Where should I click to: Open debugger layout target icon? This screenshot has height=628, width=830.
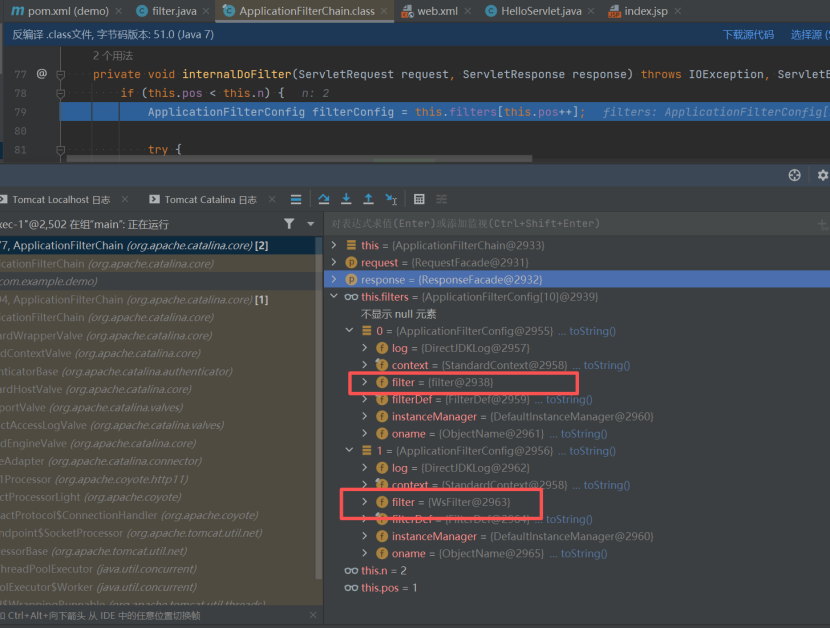point(794,175)
